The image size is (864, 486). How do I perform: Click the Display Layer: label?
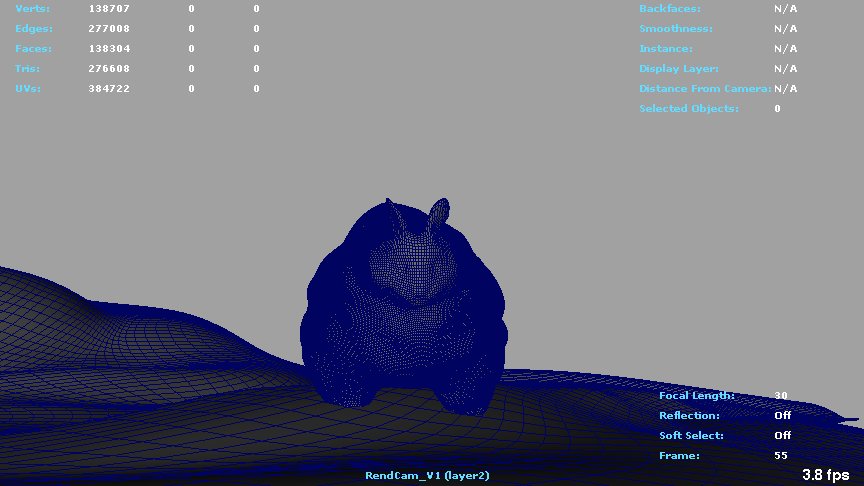coord(679,68)
